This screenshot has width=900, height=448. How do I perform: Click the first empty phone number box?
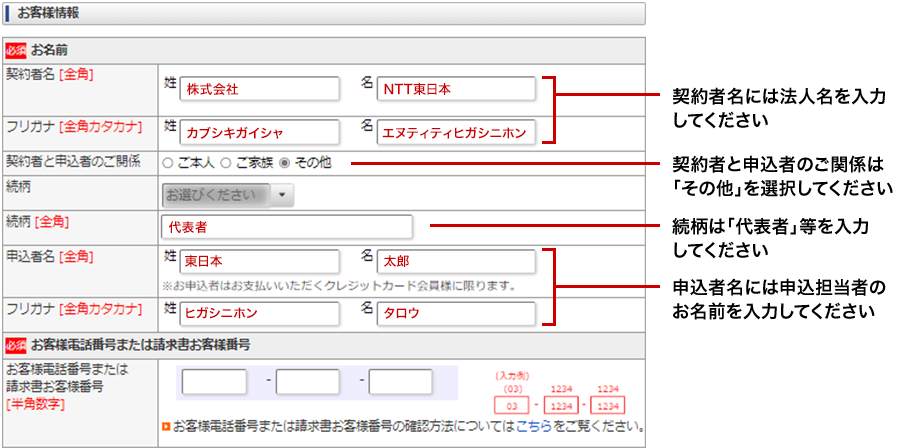pos(214,382)
